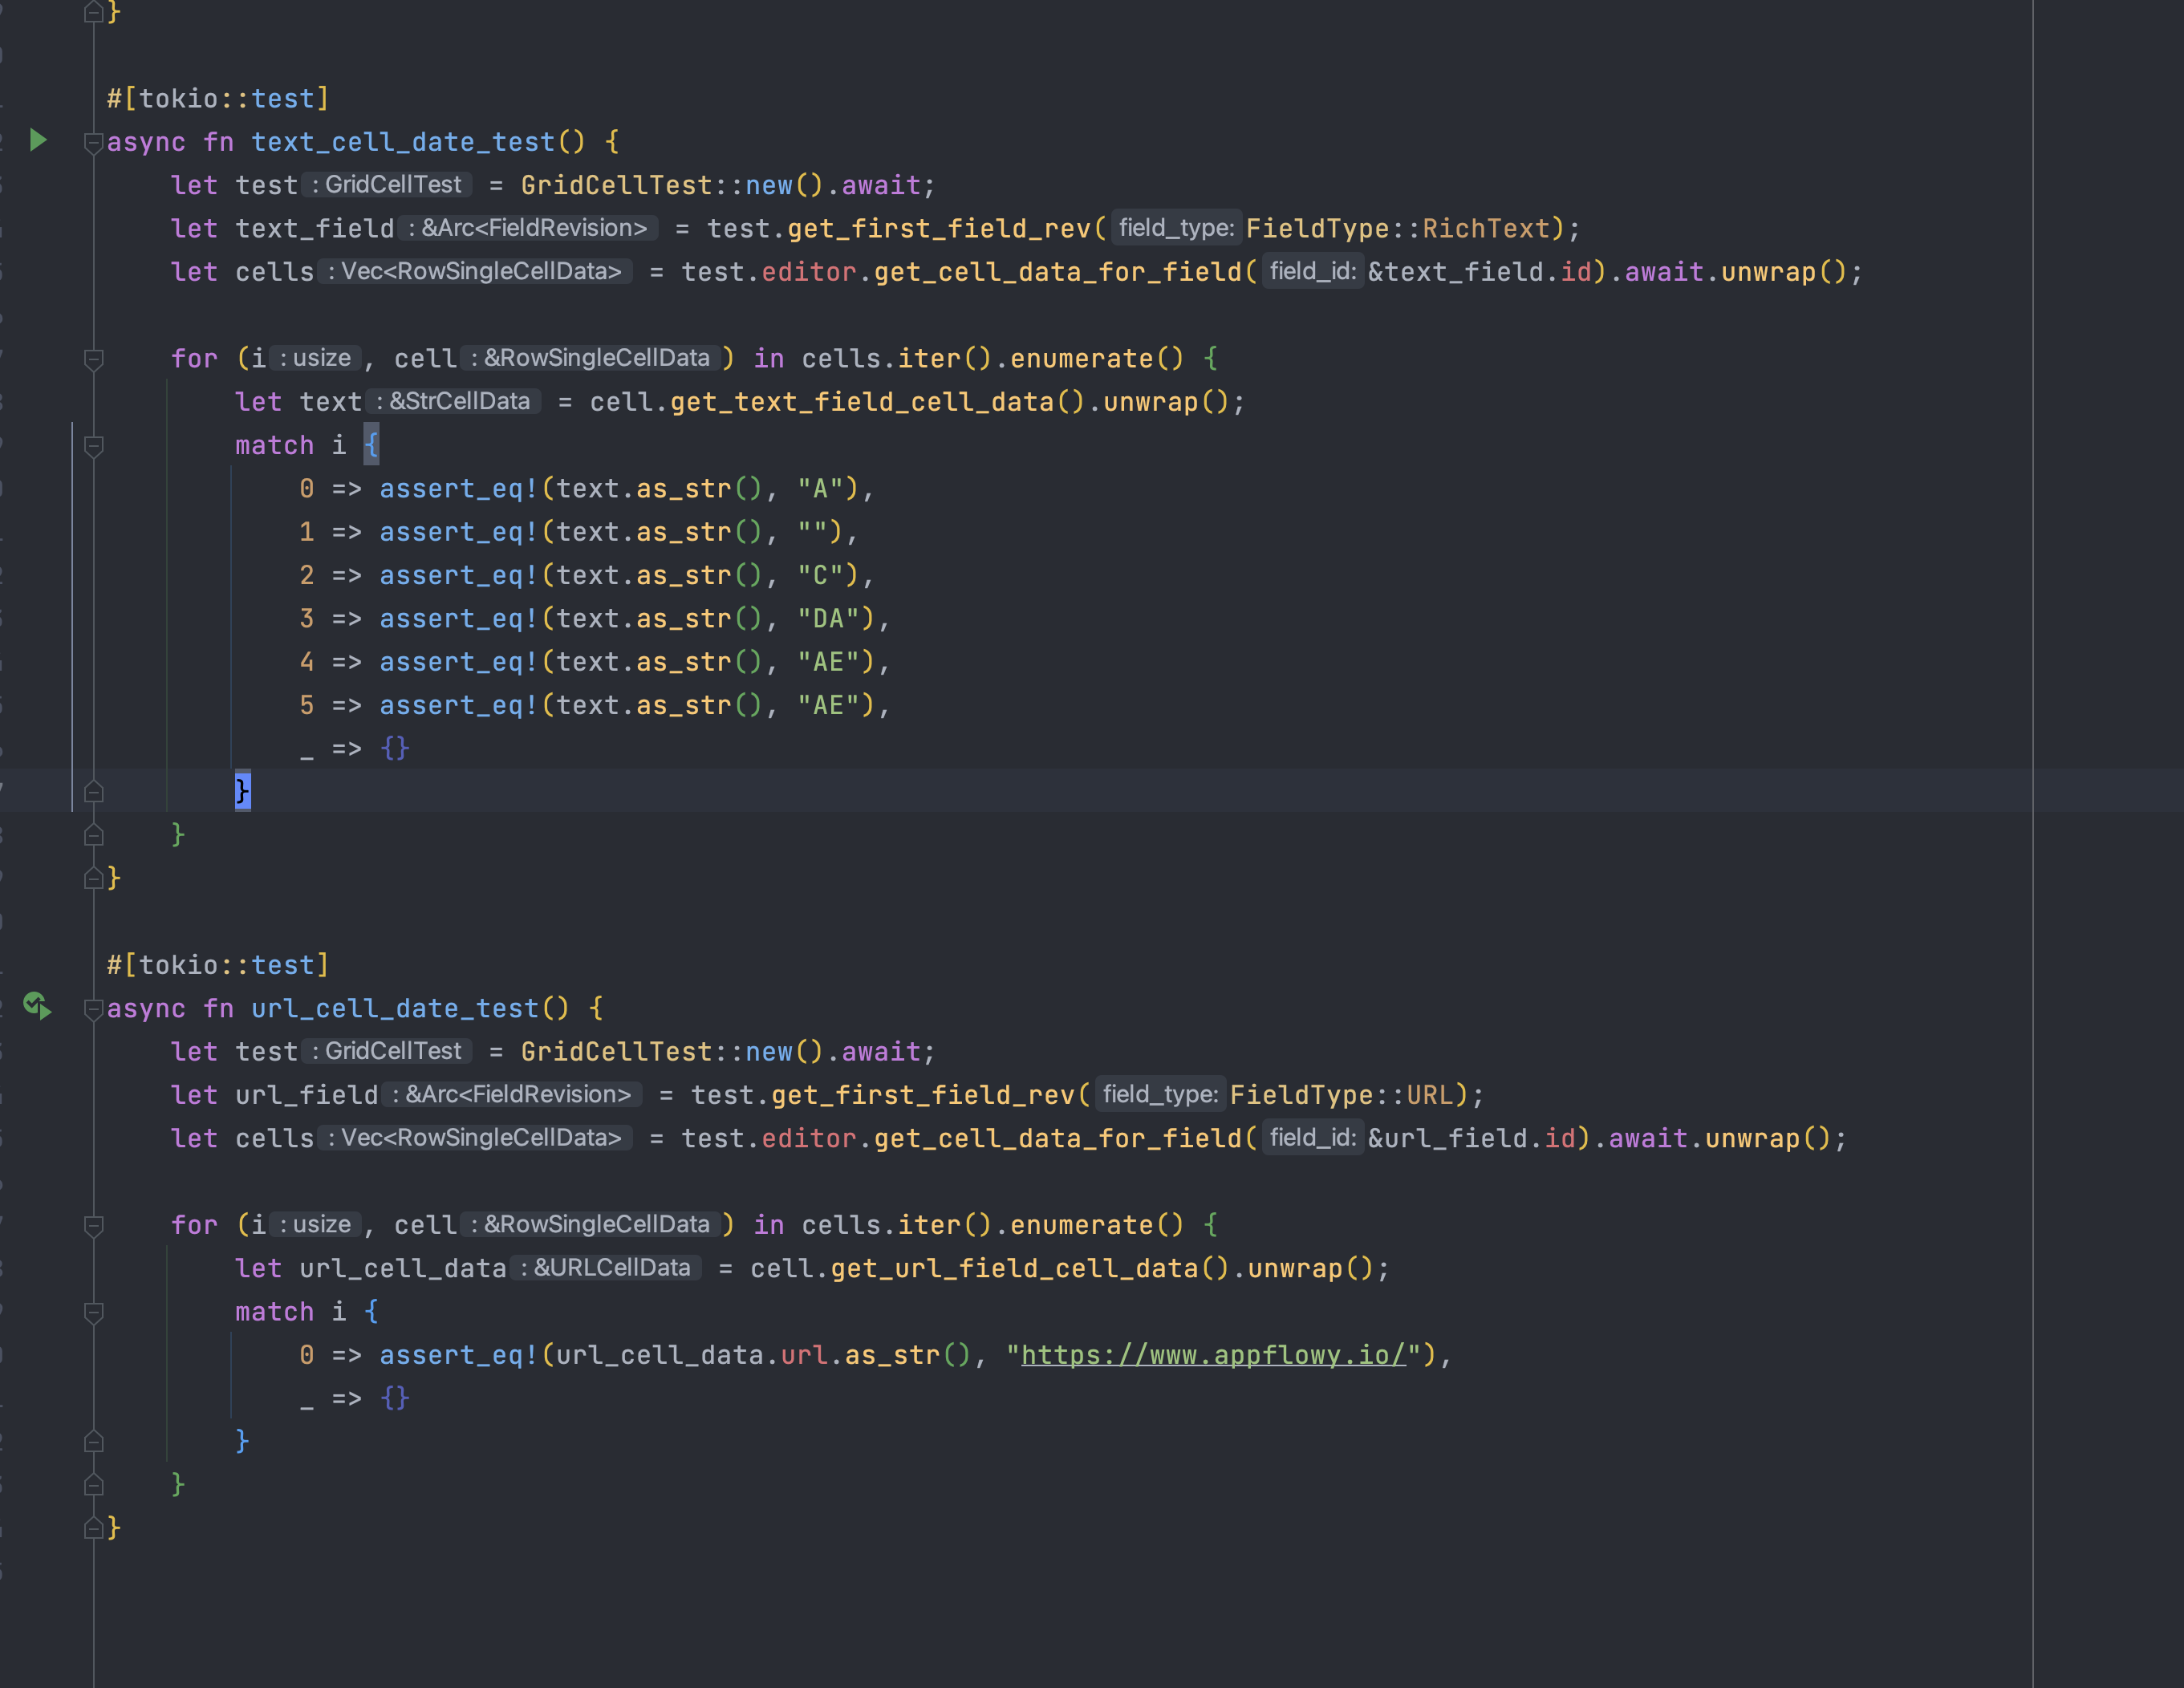Open the https://www.appflowy.io/ link
This screenshot has height=1688, width=2184.
coord(1212,1355)
